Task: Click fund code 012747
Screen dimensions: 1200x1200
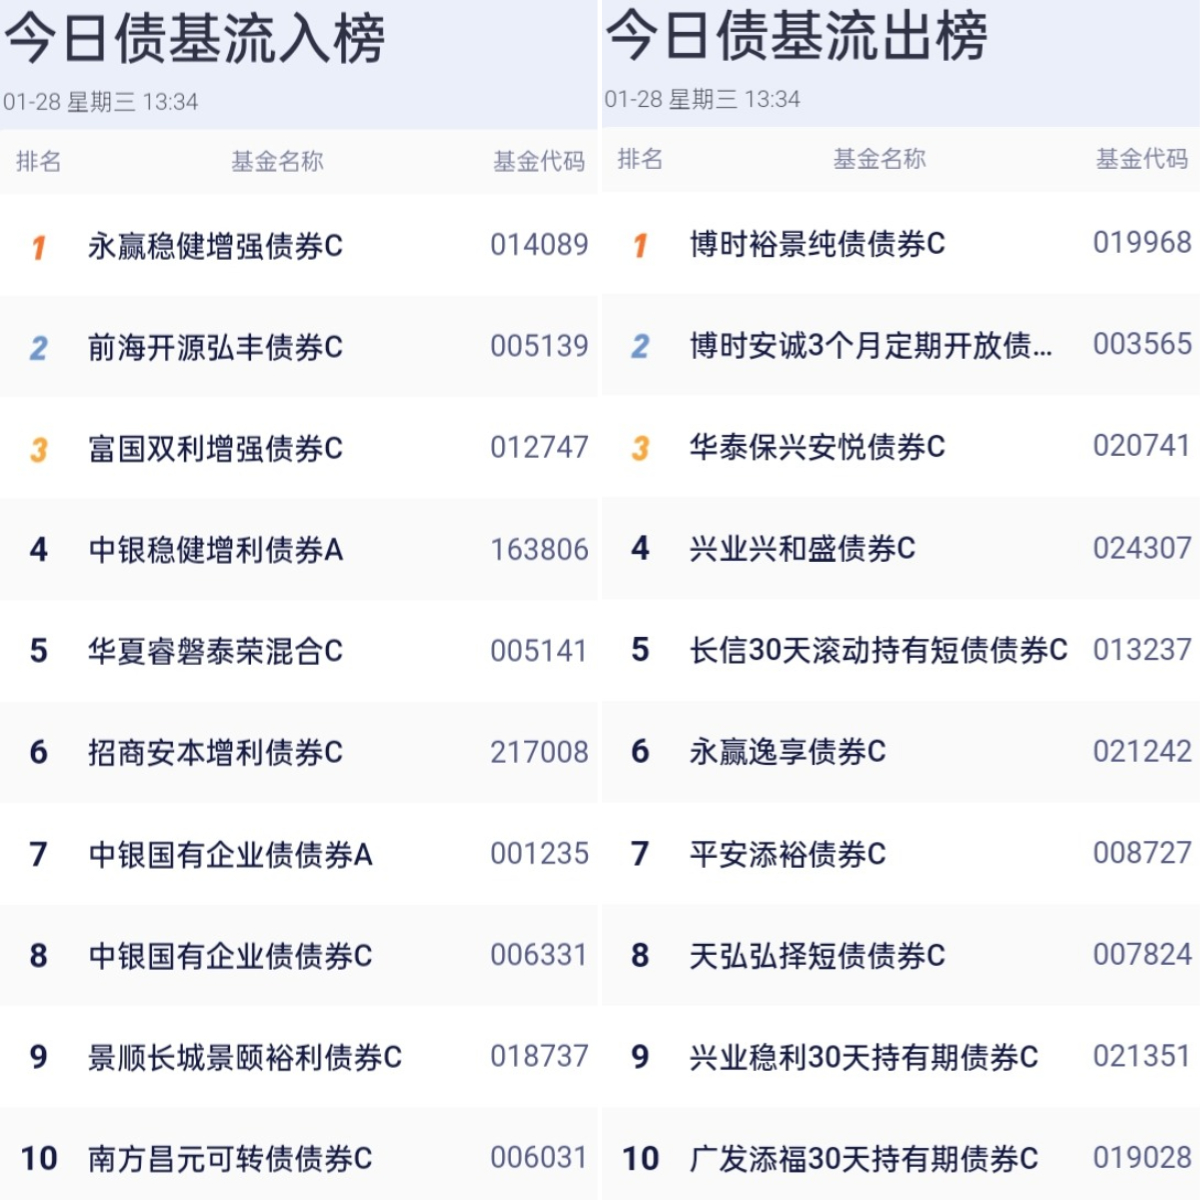Action: pyautogui.click(x=539, y=448)
